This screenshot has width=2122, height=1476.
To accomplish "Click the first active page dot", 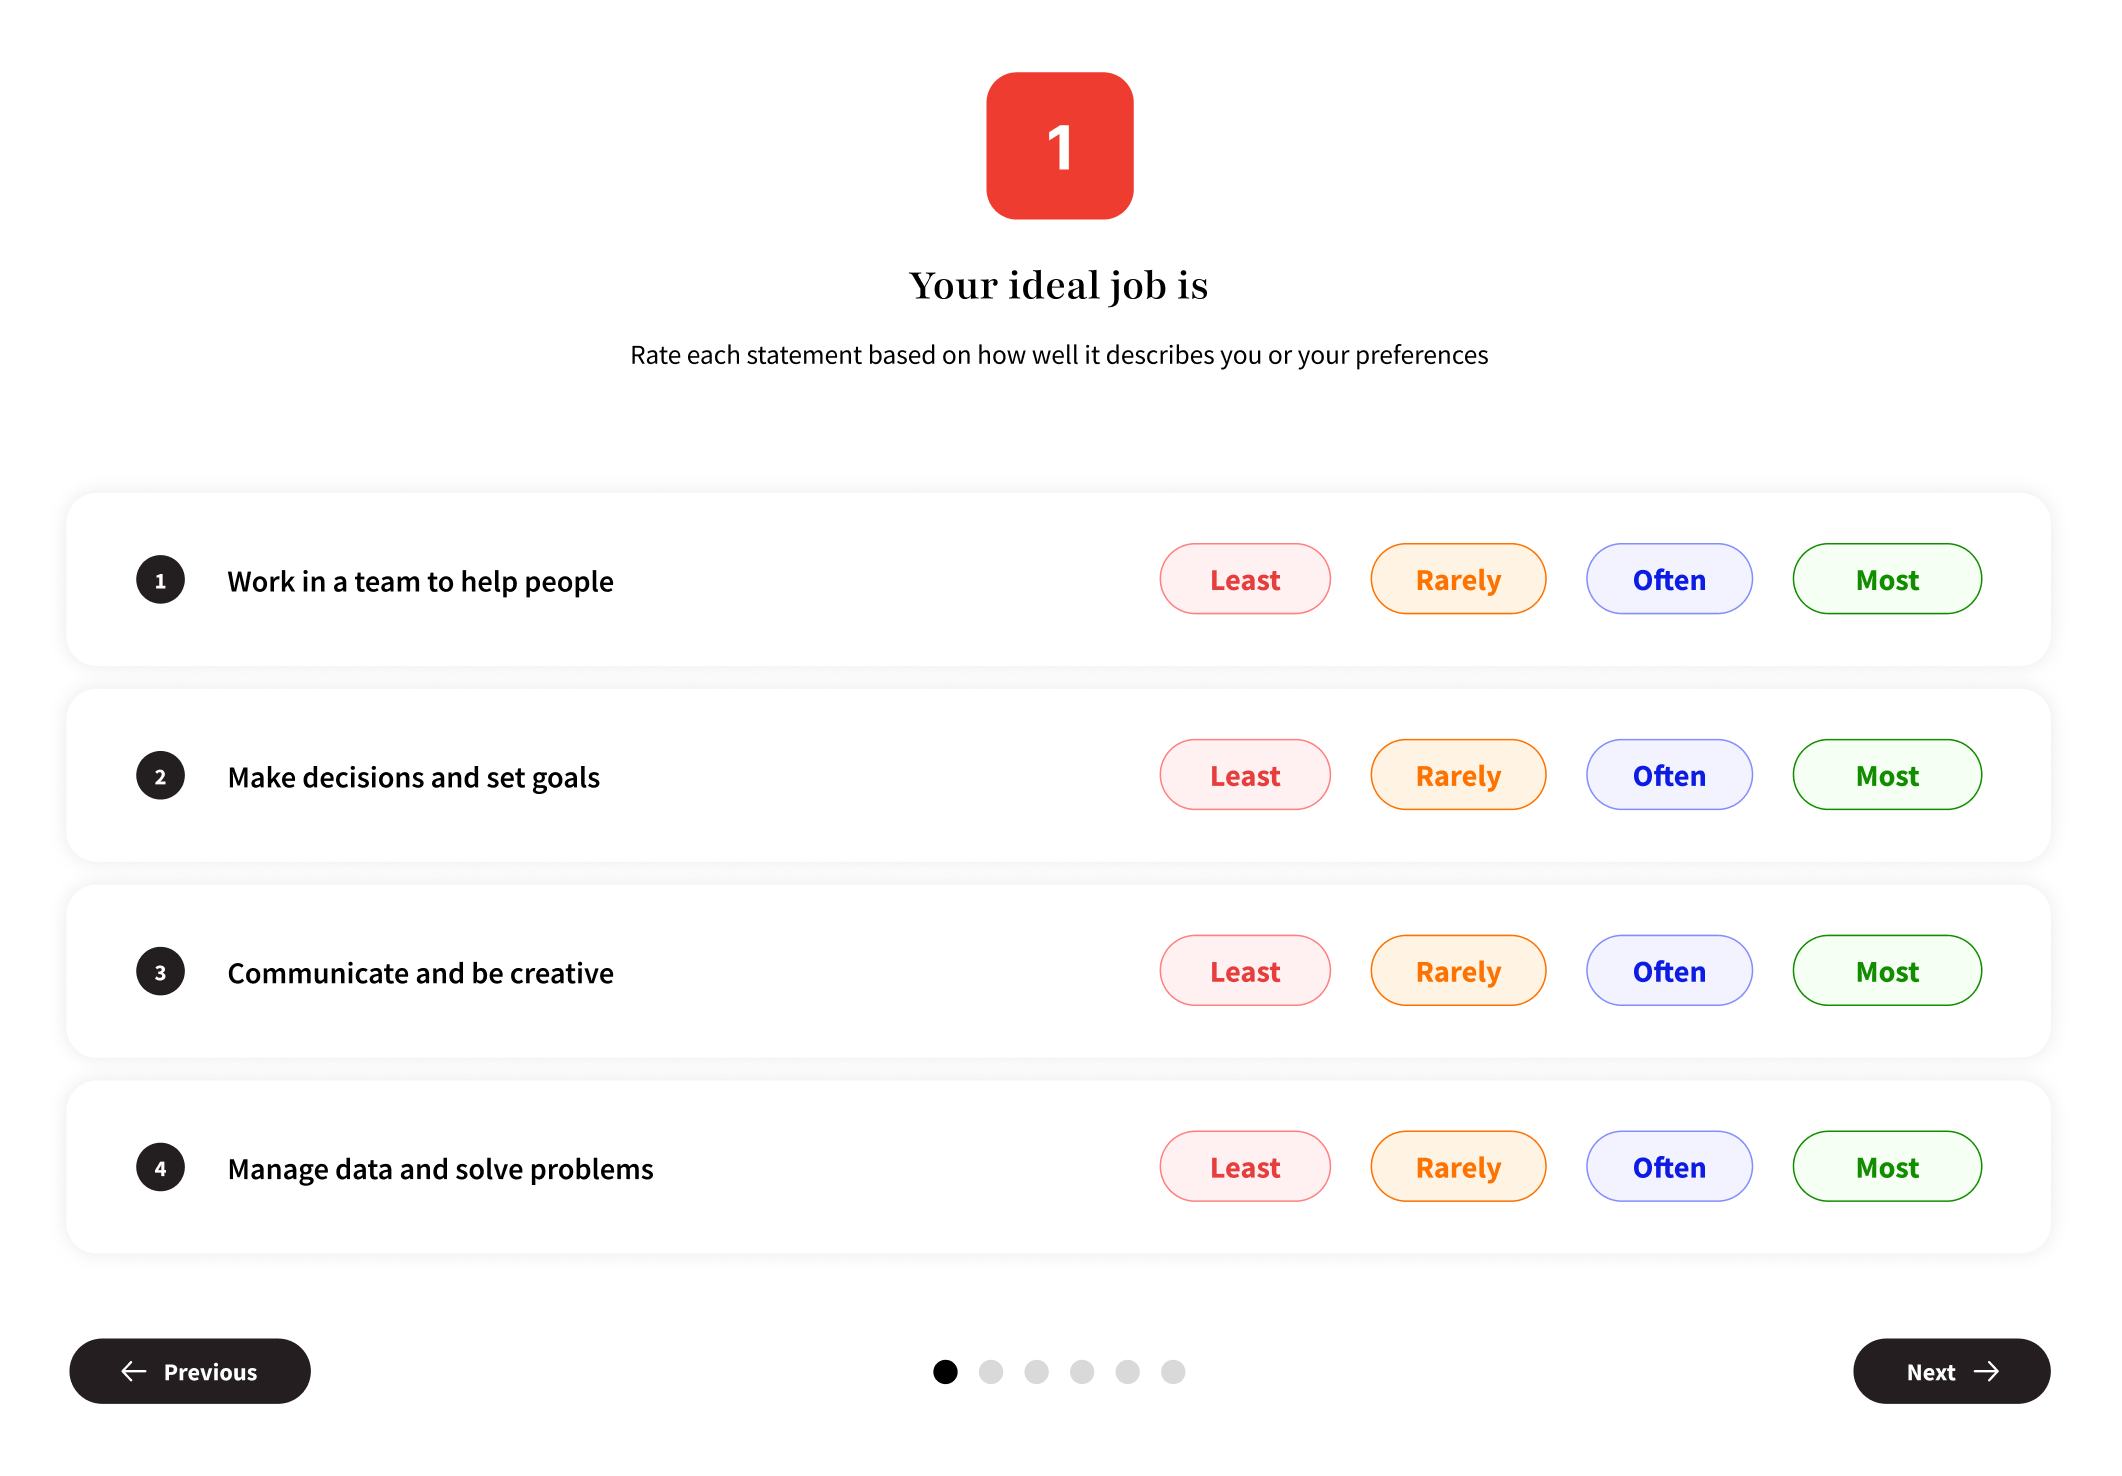I will pyautogui.click(x=945, y=1372).
